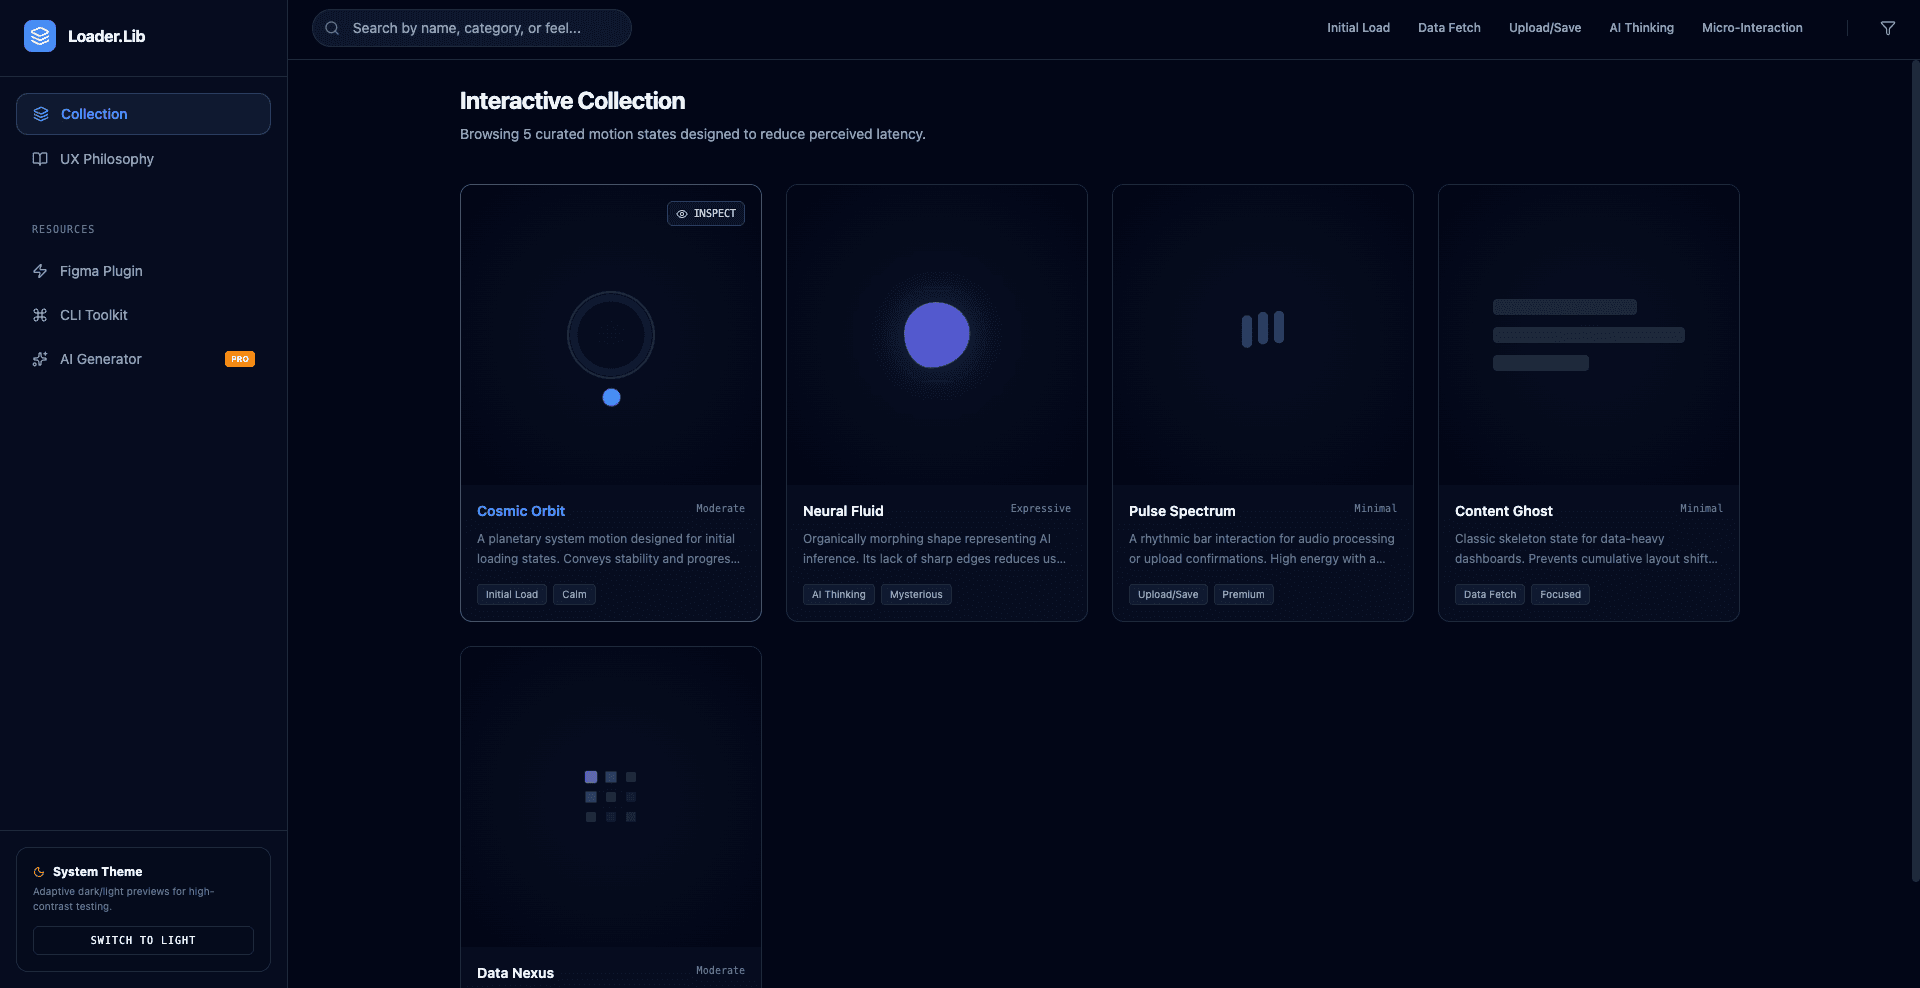Viewport: 1920px width, 988px height.
Task: Click the Loader.Lib logo icon
Action: point(40,36)
